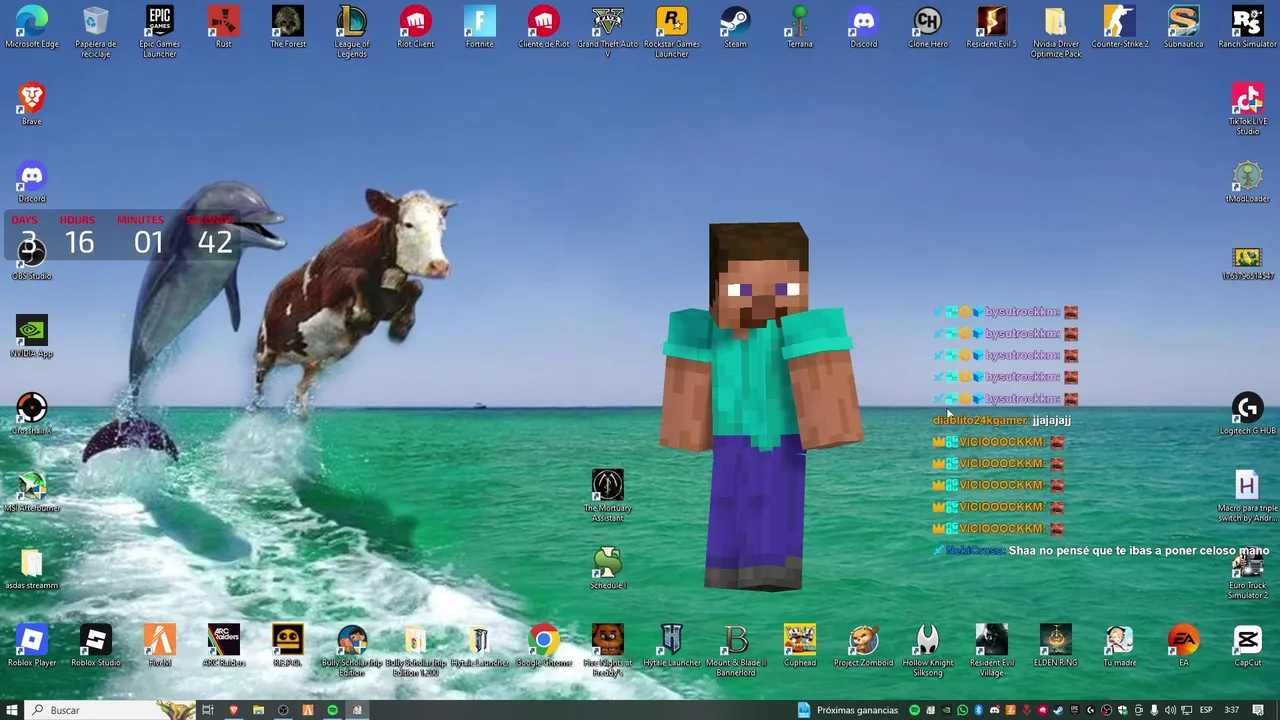Select the ARC Raiders desktop icon
The image size is (1280, 720).
click(x=224, y=646)
